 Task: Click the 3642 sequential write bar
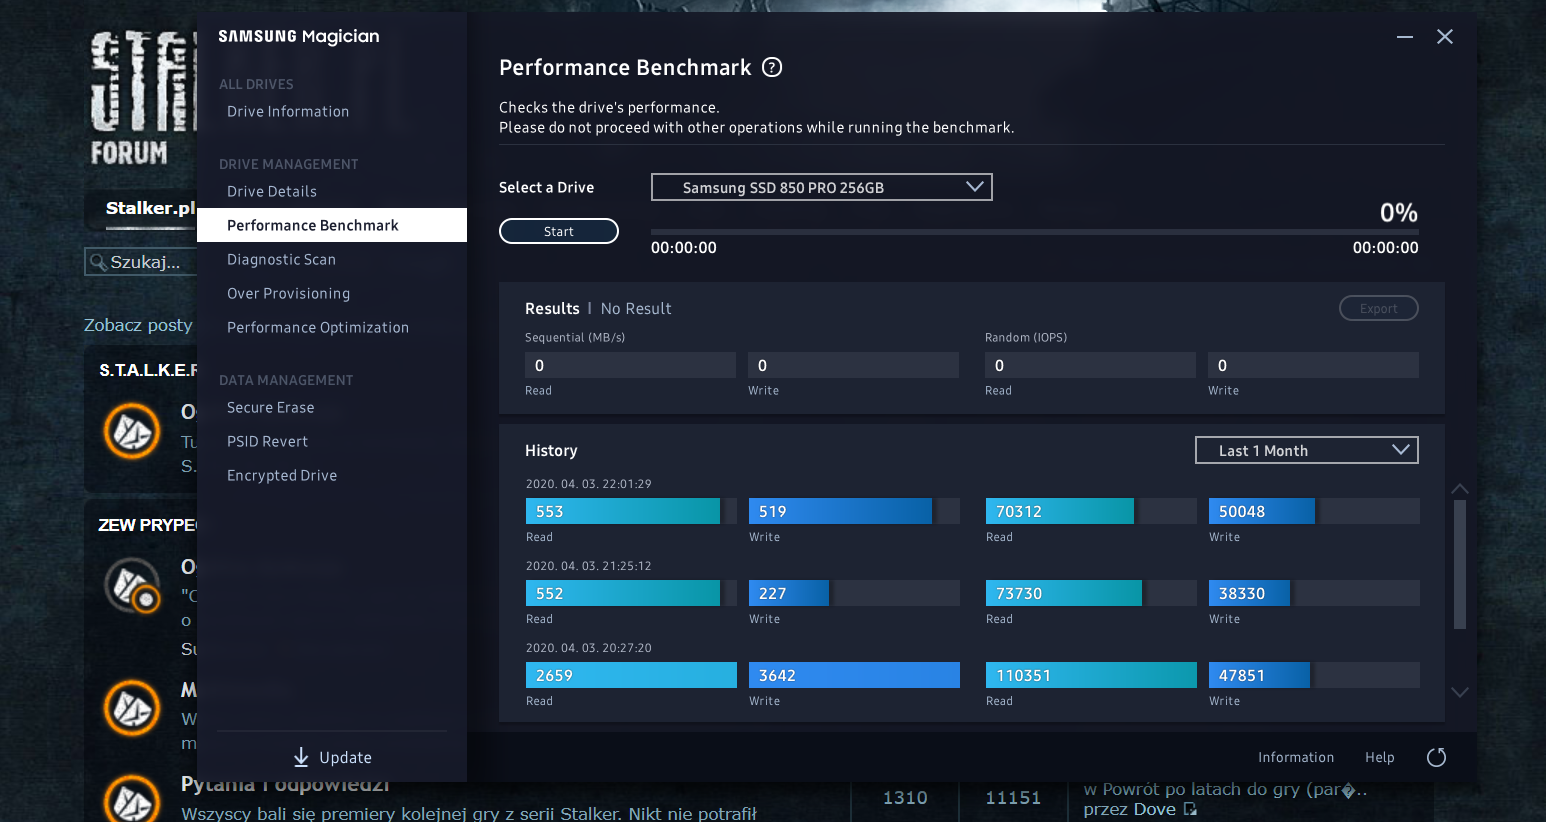pos(854,675)
